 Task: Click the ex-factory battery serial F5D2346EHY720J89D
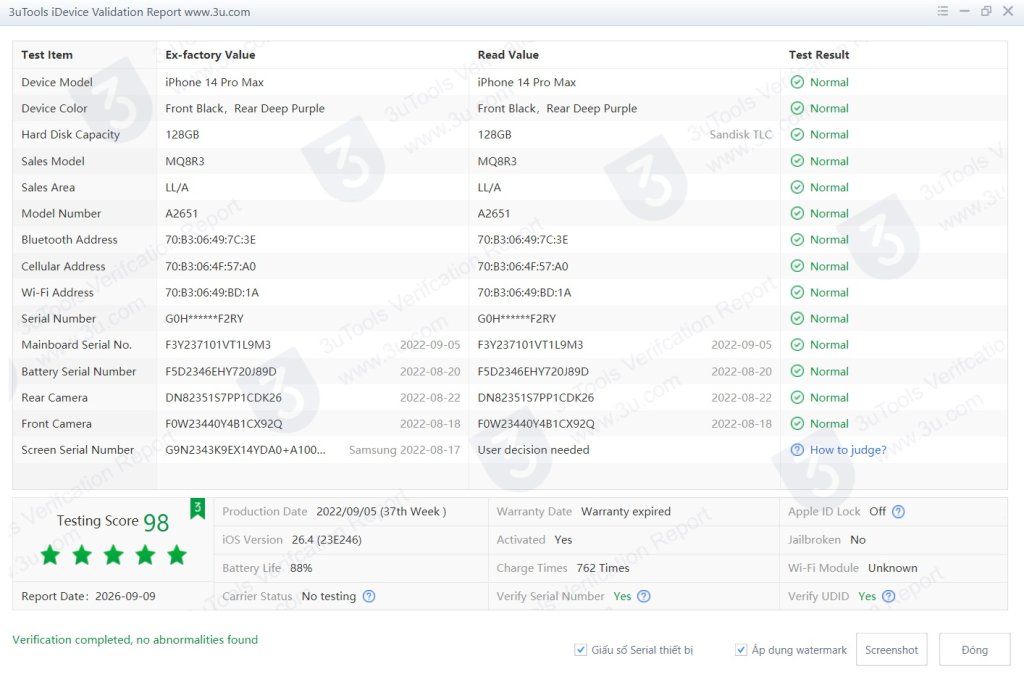221,371
